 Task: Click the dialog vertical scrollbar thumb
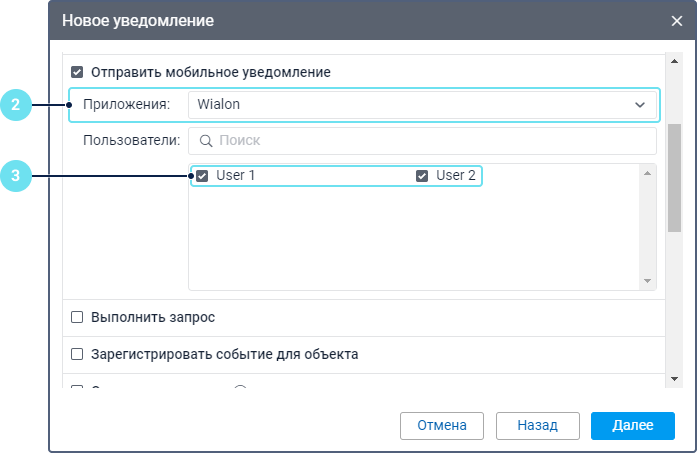[674, 180]
